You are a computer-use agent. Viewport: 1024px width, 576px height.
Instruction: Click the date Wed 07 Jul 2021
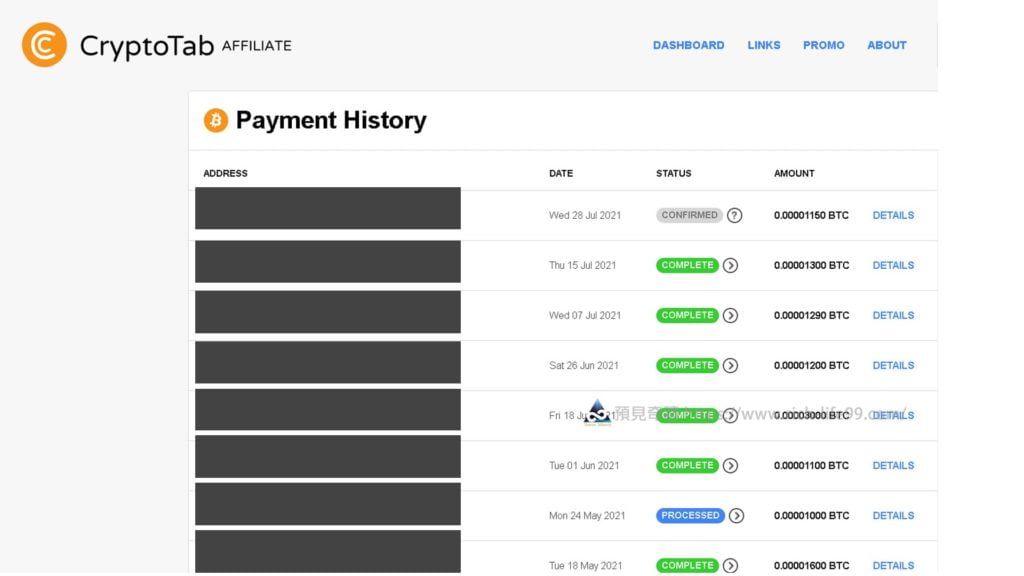(x=585, y=315)
